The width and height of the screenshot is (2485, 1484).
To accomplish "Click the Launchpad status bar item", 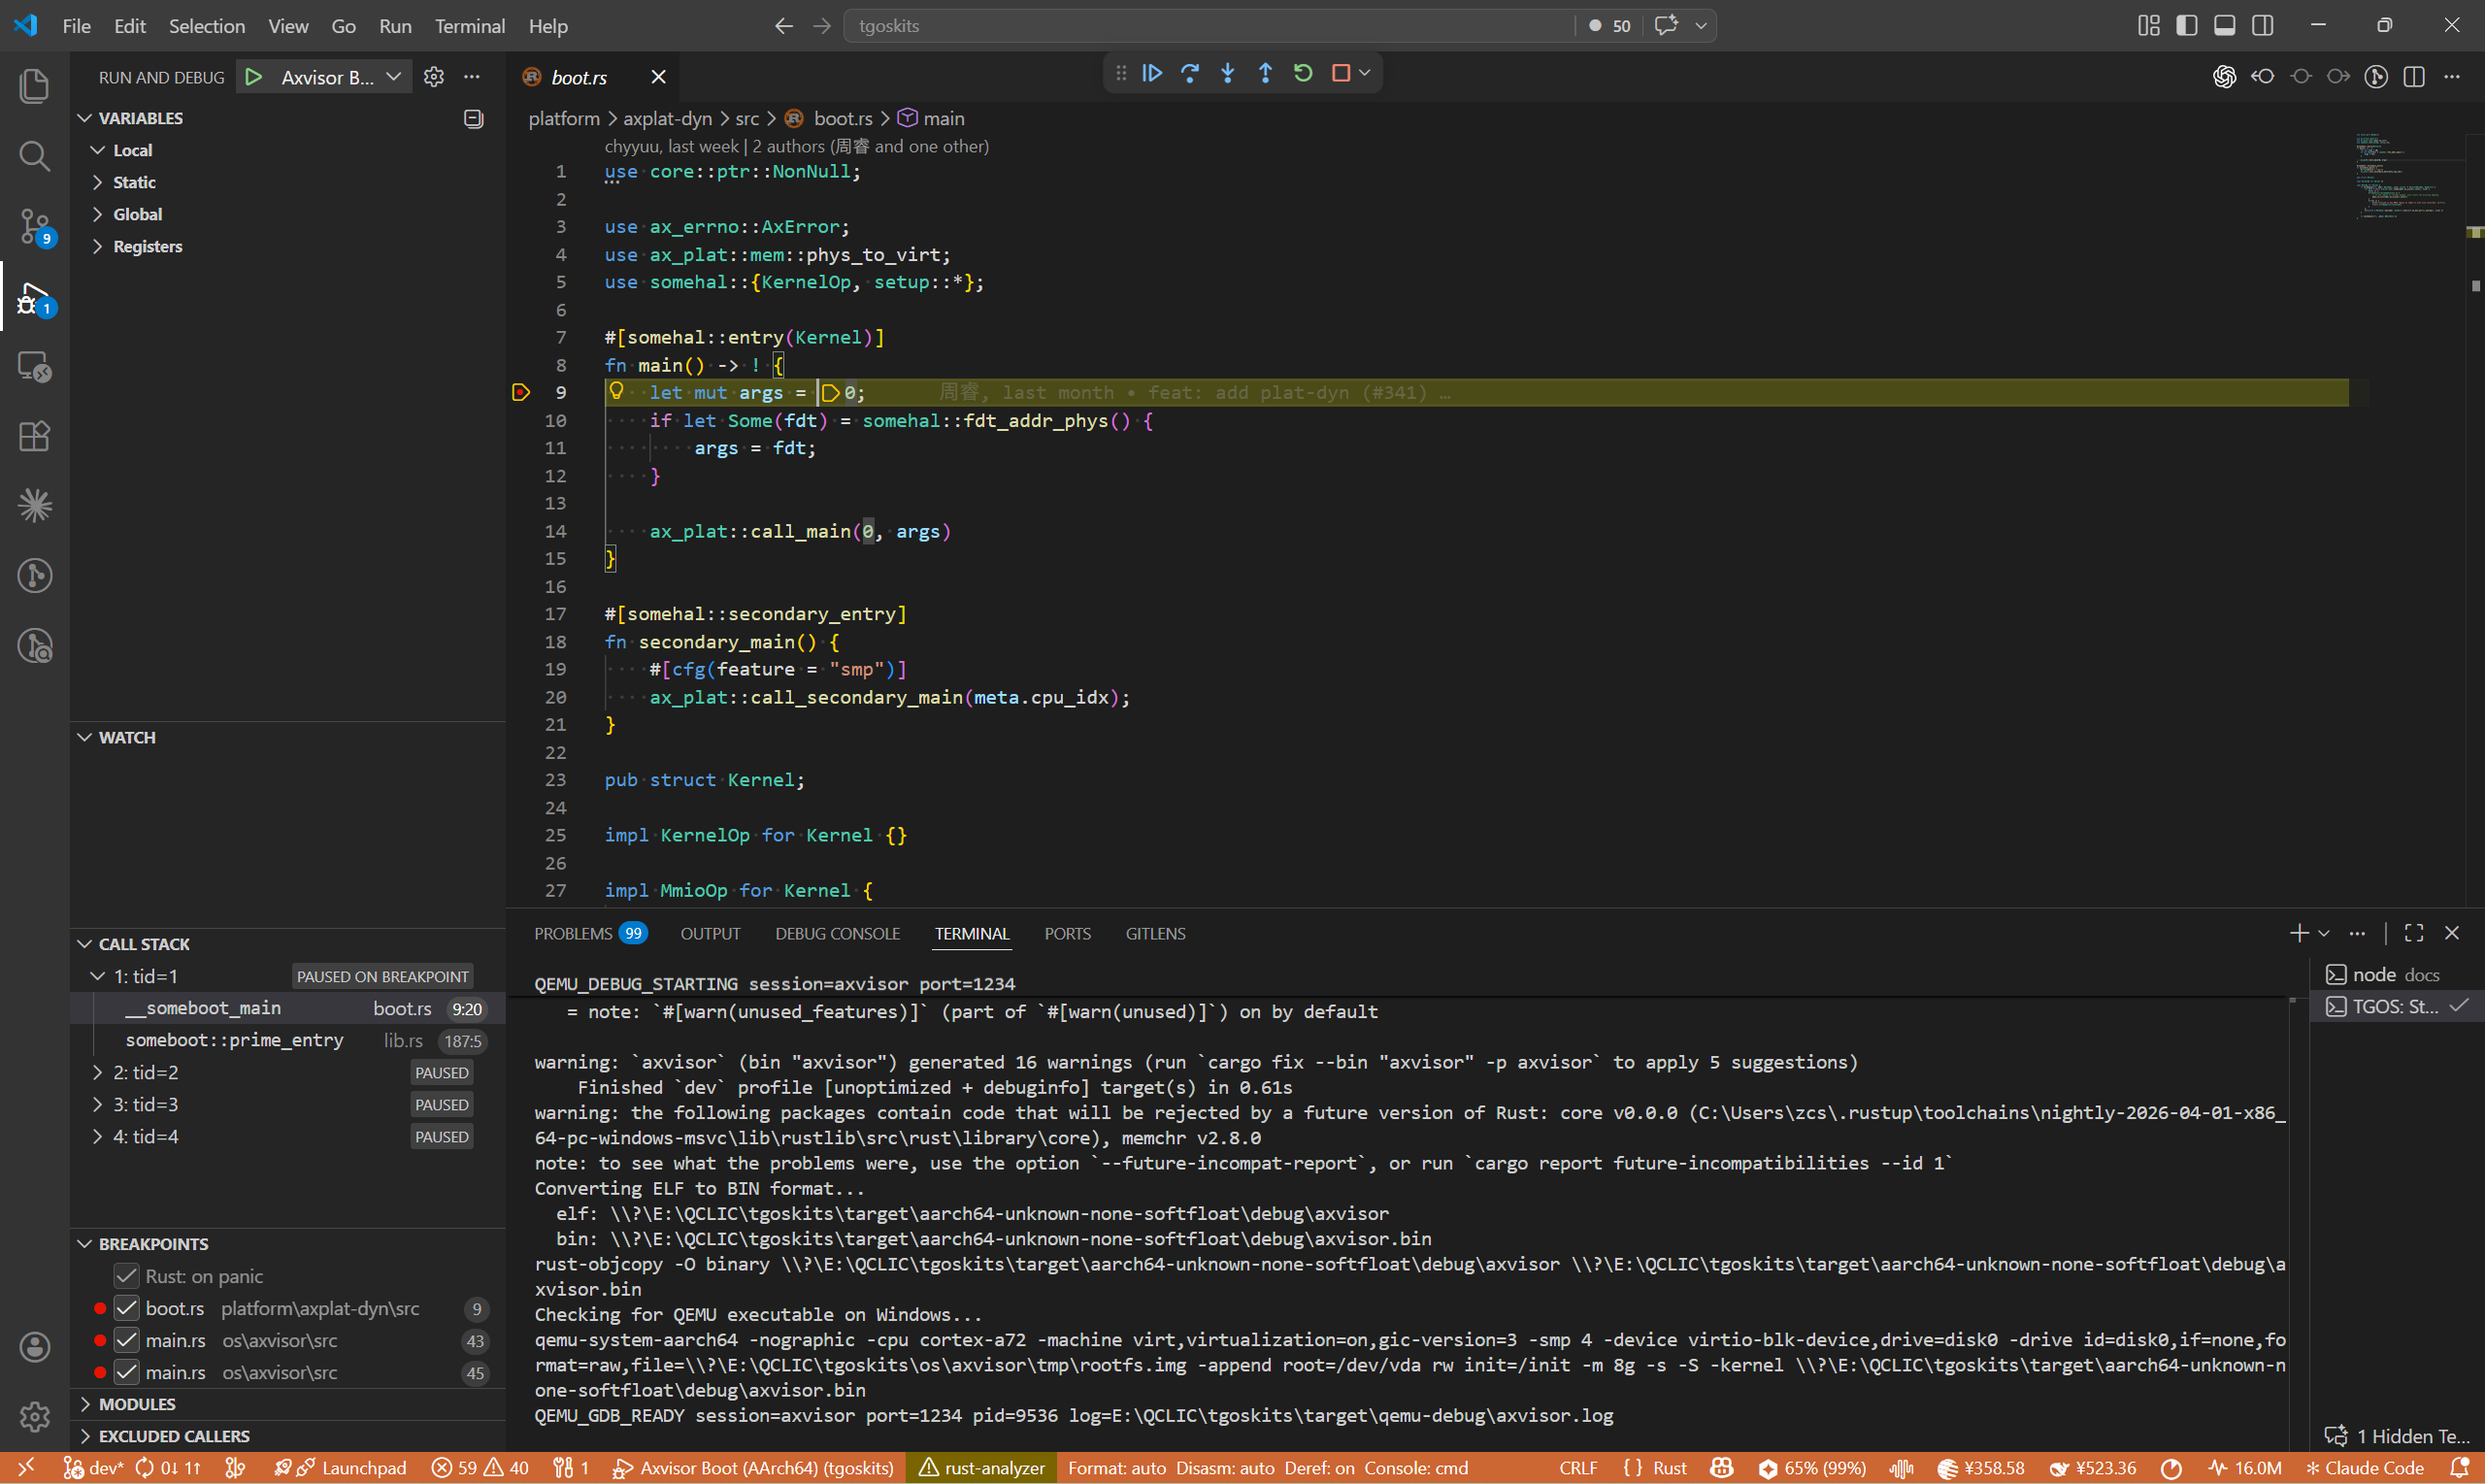I will click(341, 1468).
